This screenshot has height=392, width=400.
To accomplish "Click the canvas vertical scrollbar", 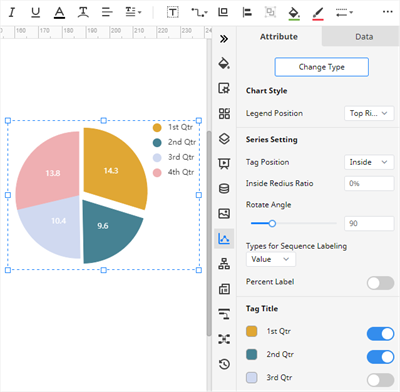I will click(209, 233).
